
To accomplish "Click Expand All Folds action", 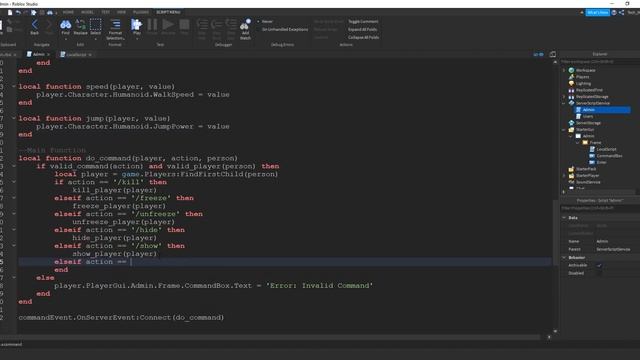I will point(362,29).
